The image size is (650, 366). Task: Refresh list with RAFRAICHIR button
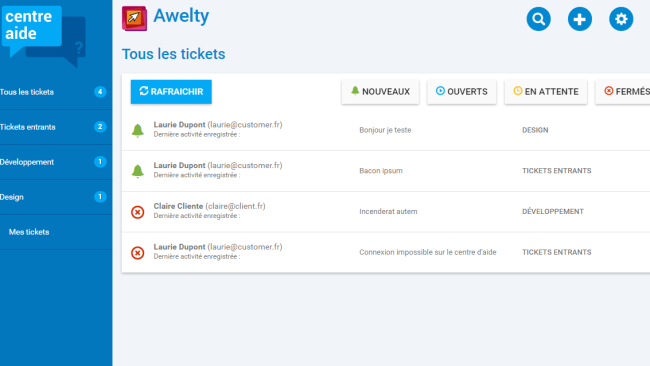[x=171, y=92]
